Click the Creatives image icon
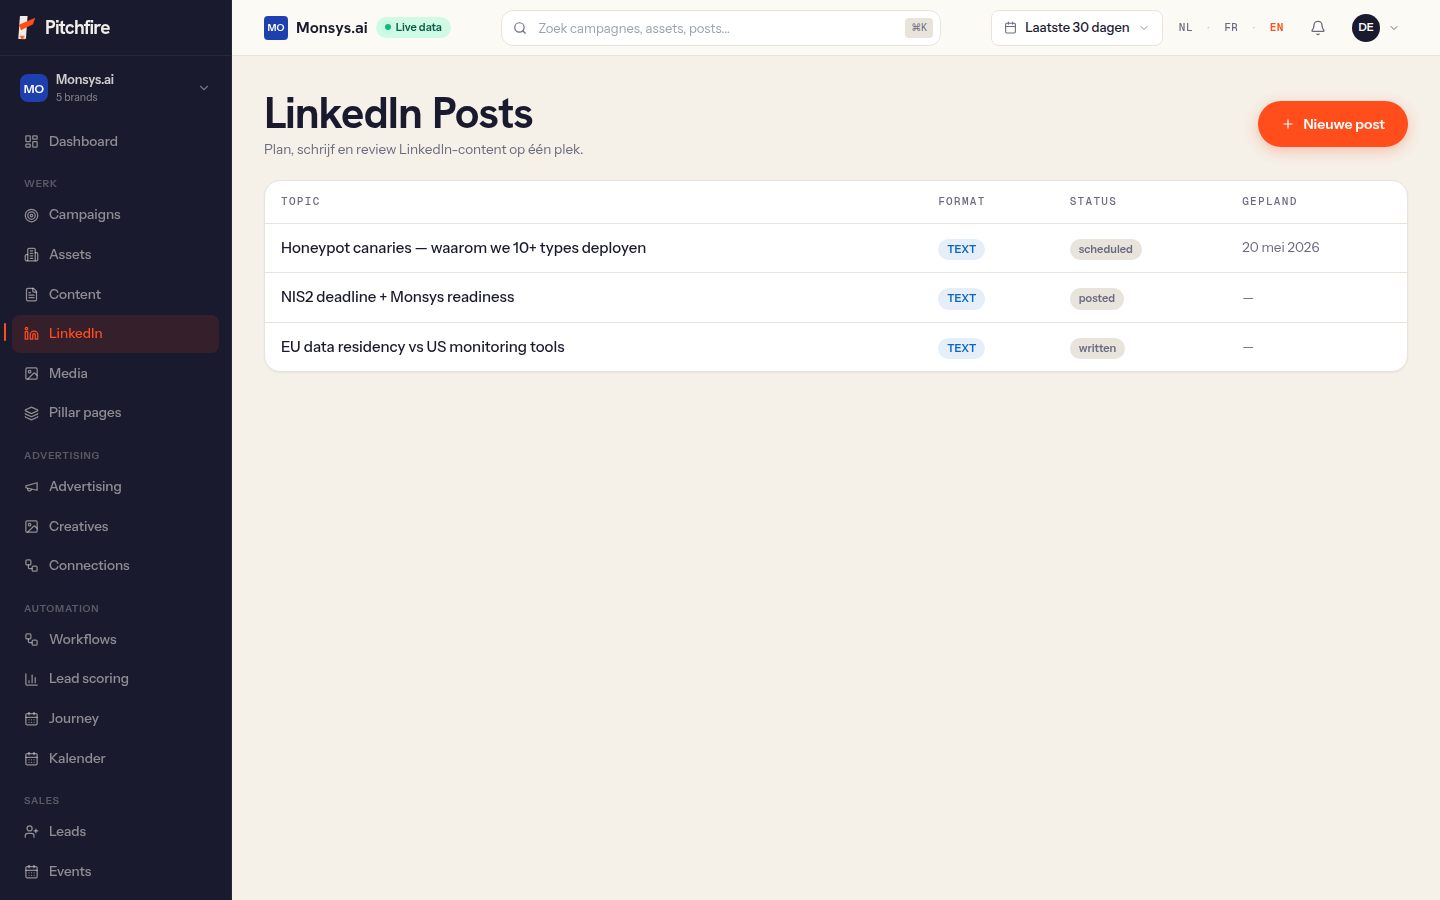 (x=32, y=527)
